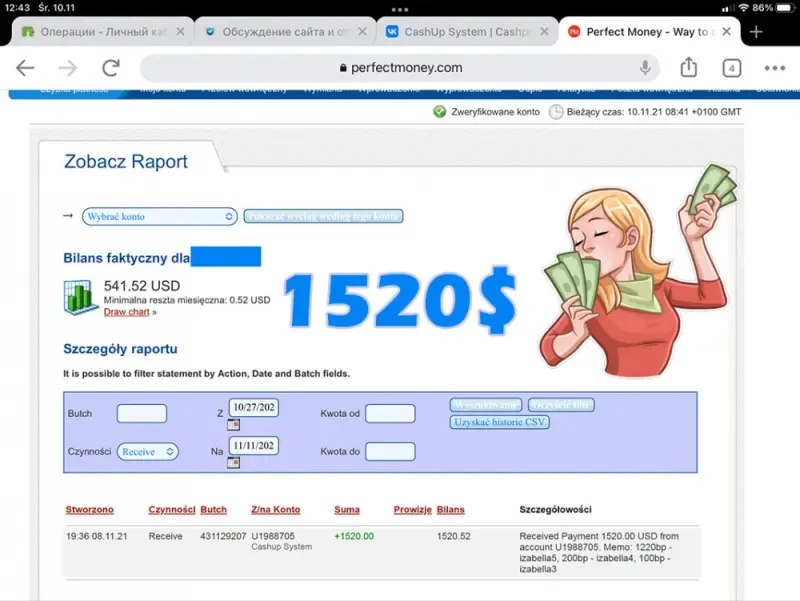Tap the Wi-Fi status icon
The image size is (800, 601).
pyautogui.click(x=743, y=8)
